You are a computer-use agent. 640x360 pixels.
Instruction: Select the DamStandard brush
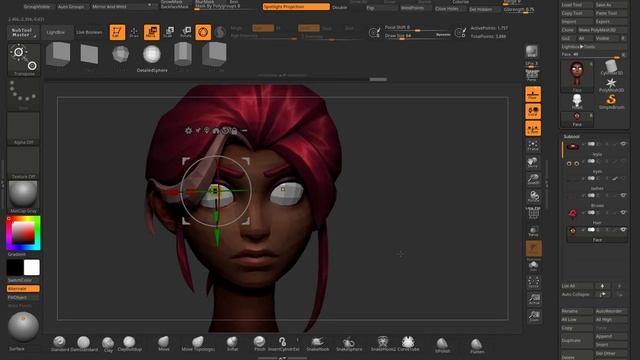tap(84, 344)
